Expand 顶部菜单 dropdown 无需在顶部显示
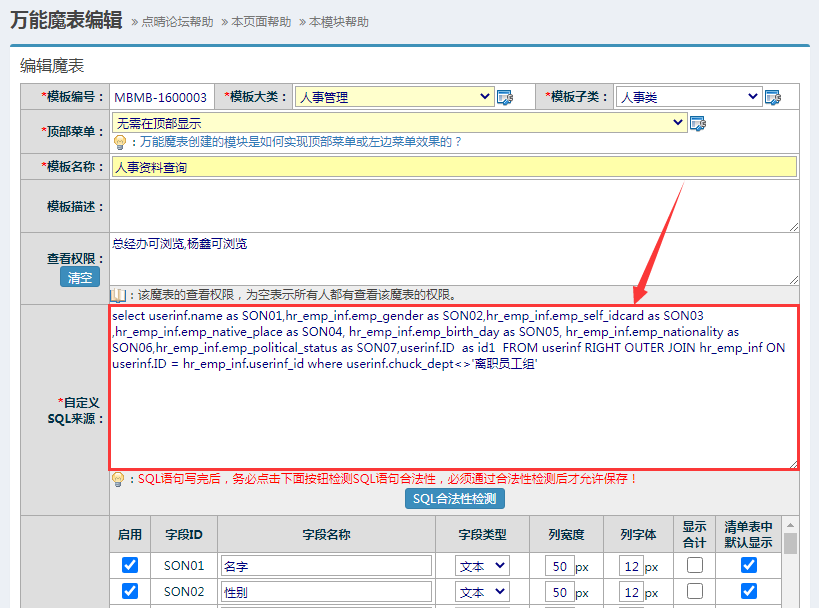Image resolution: width=819 pixels, height=608 pixels. 399,123
